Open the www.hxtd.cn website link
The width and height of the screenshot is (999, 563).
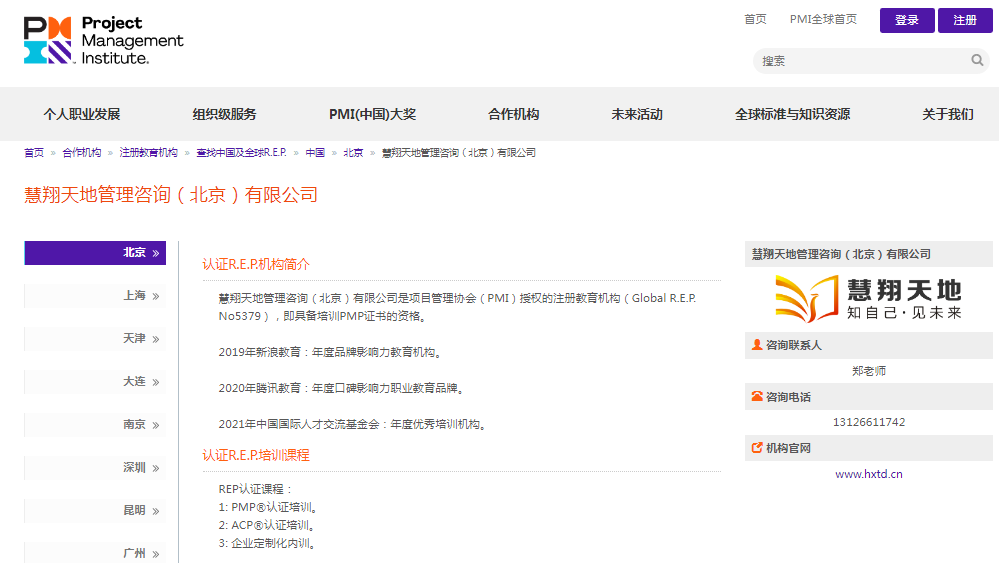click(x=868, y=474)
